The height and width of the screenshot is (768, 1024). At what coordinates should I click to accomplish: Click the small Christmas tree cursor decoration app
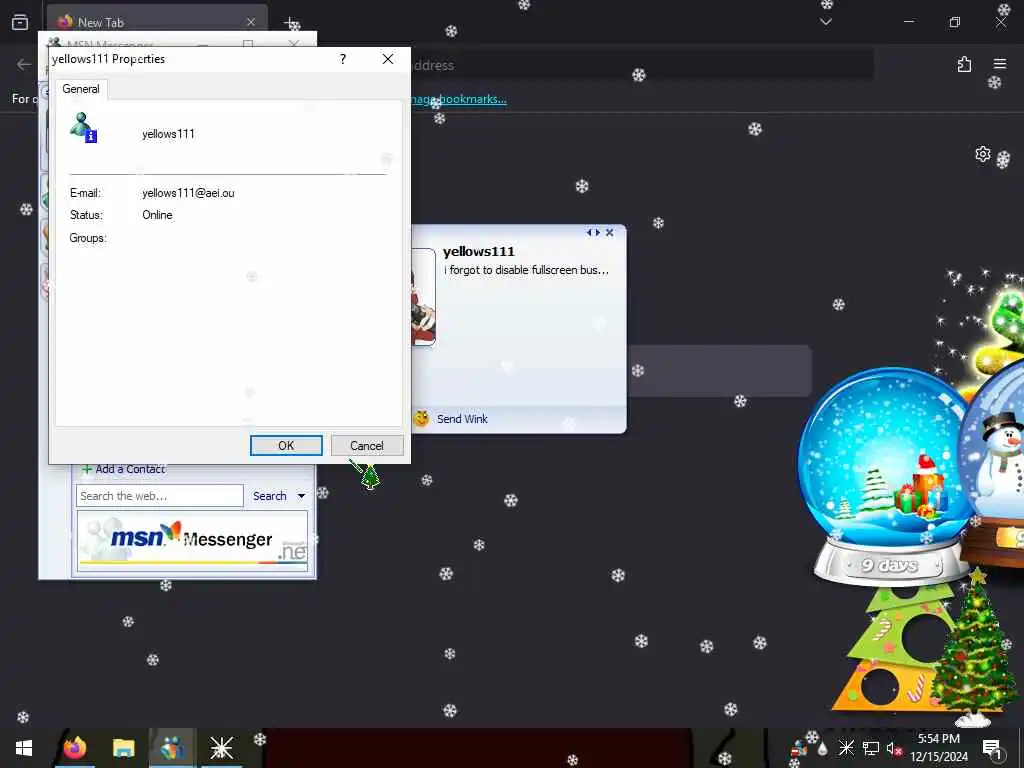click(370, 475)
